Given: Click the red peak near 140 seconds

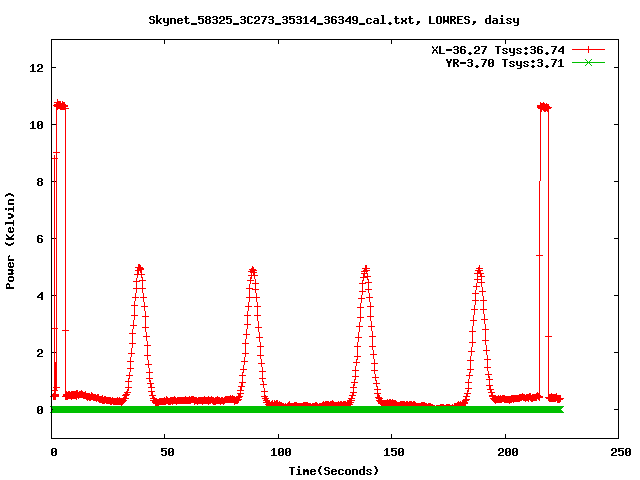Looking at the screenshot, I should [x=366, y=269].
